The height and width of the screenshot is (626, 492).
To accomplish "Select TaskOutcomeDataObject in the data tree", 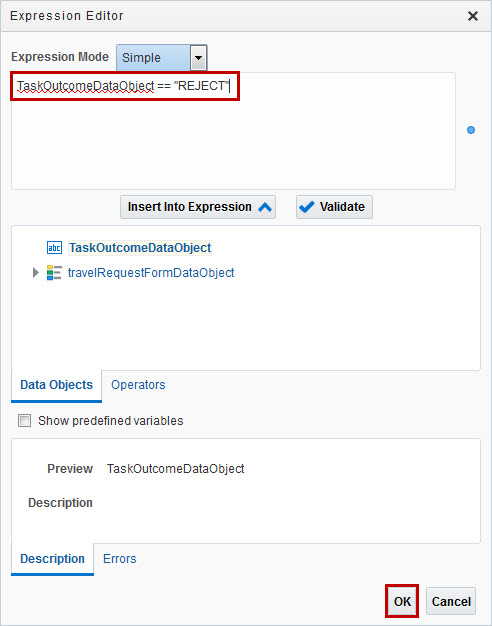I will [140, 248].
